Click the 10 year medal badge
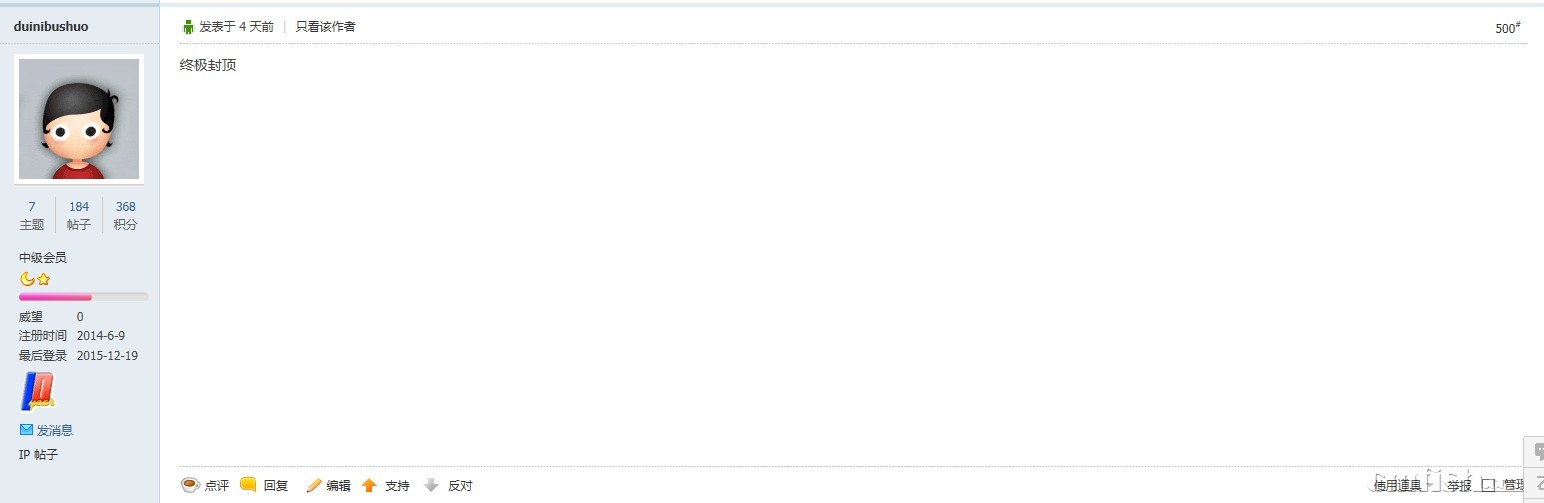Viewport: 1544px width, 503px height. click(38, 391)
